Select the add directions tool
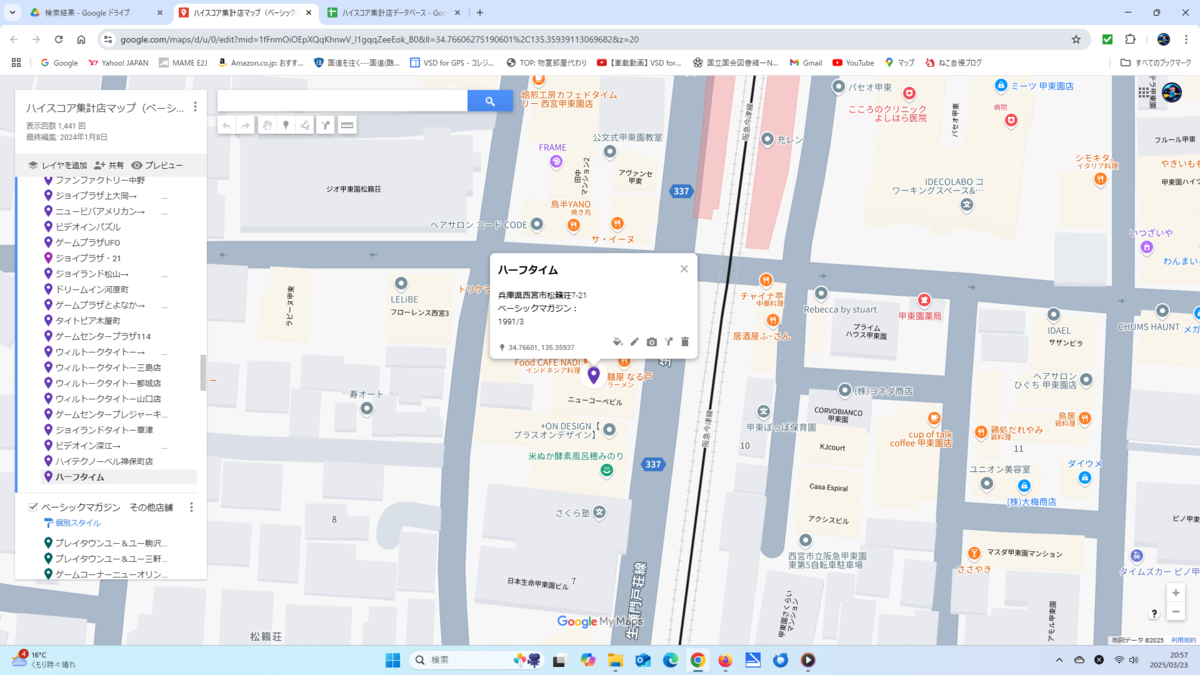 (325, 125)
